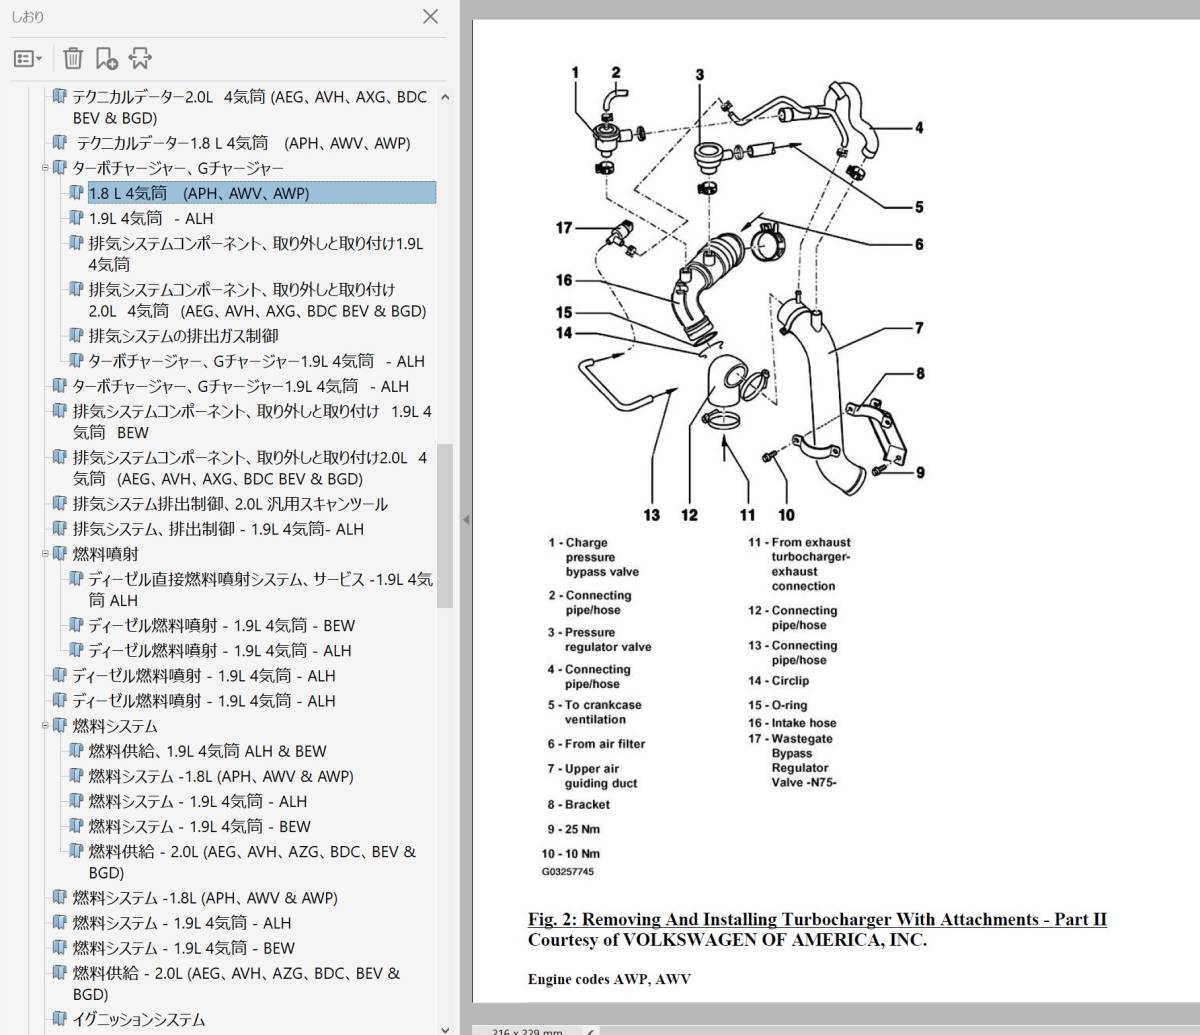Click the bookmark panel scrollbar thumb
The width and height of the screenshot is (1200, 1035).
(x=445, y=526)
